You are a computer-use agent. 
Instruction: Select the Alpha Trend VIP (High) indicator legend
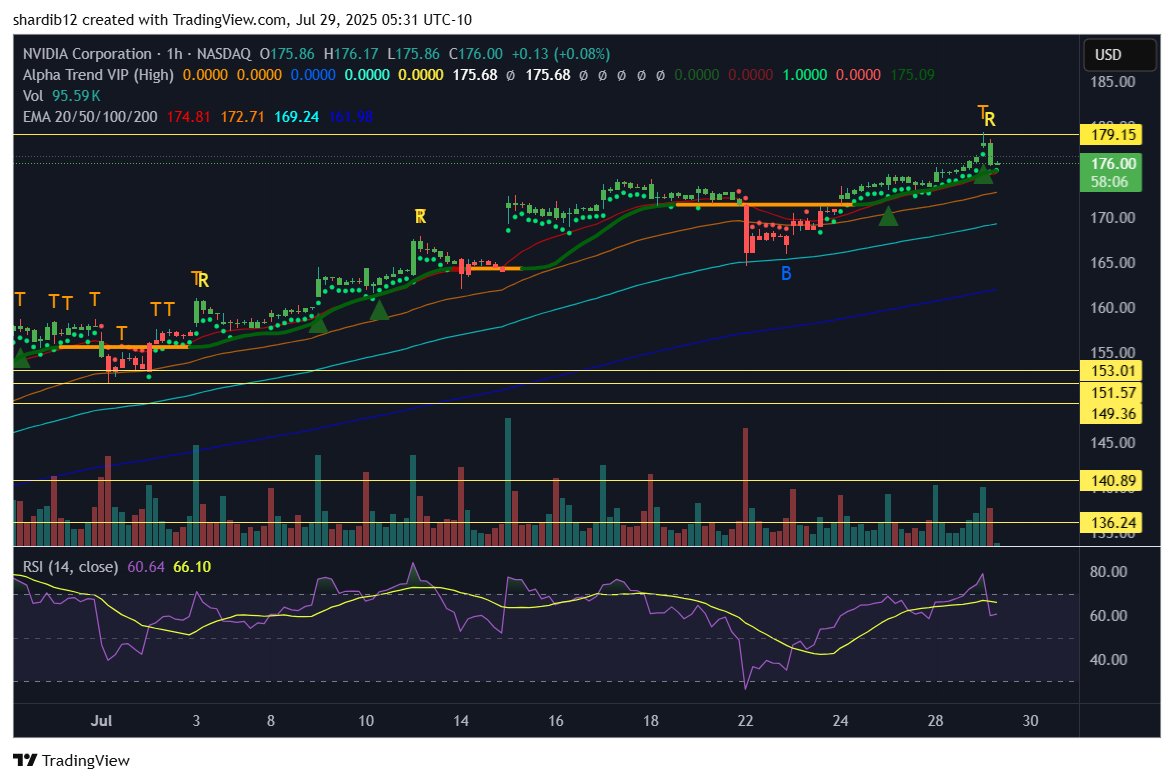pyautogui.click(x=98, y=75)
